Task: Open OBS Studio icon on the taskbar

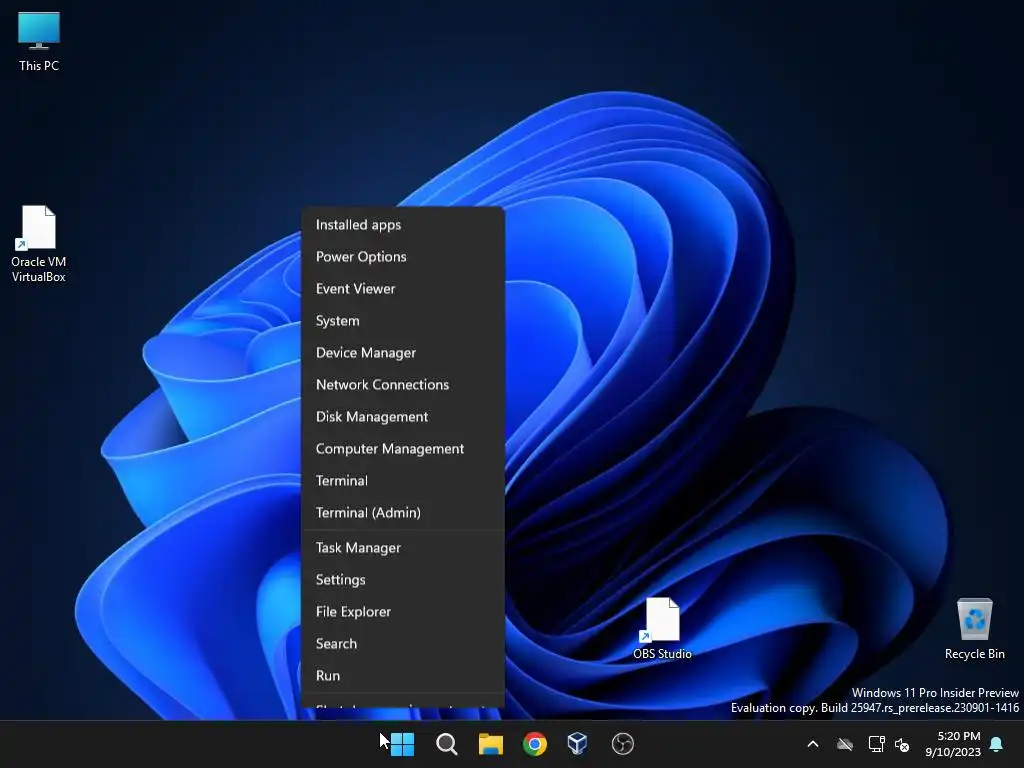Action: (622, 744)
